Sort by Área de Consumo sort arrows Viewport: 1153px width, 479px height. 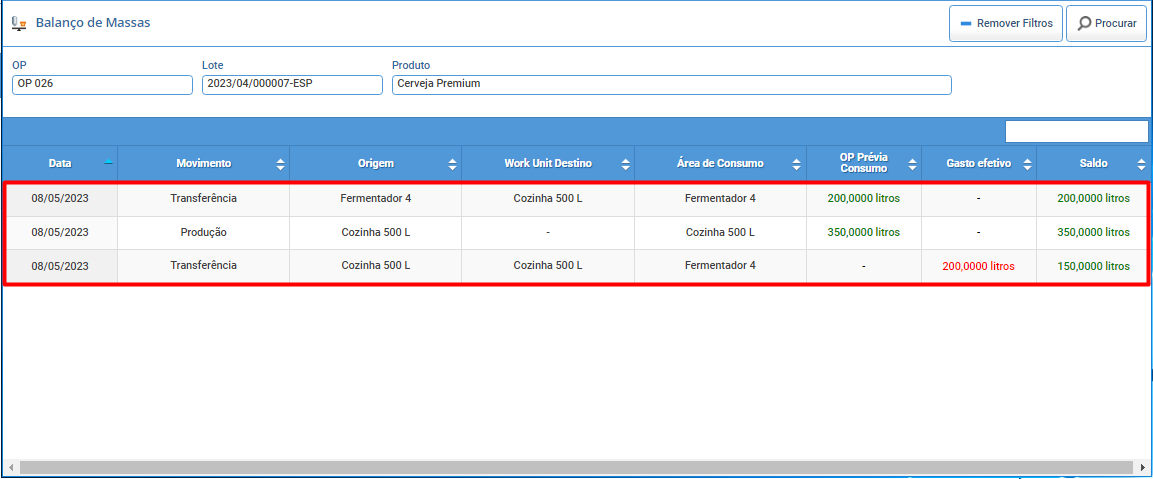797,163
